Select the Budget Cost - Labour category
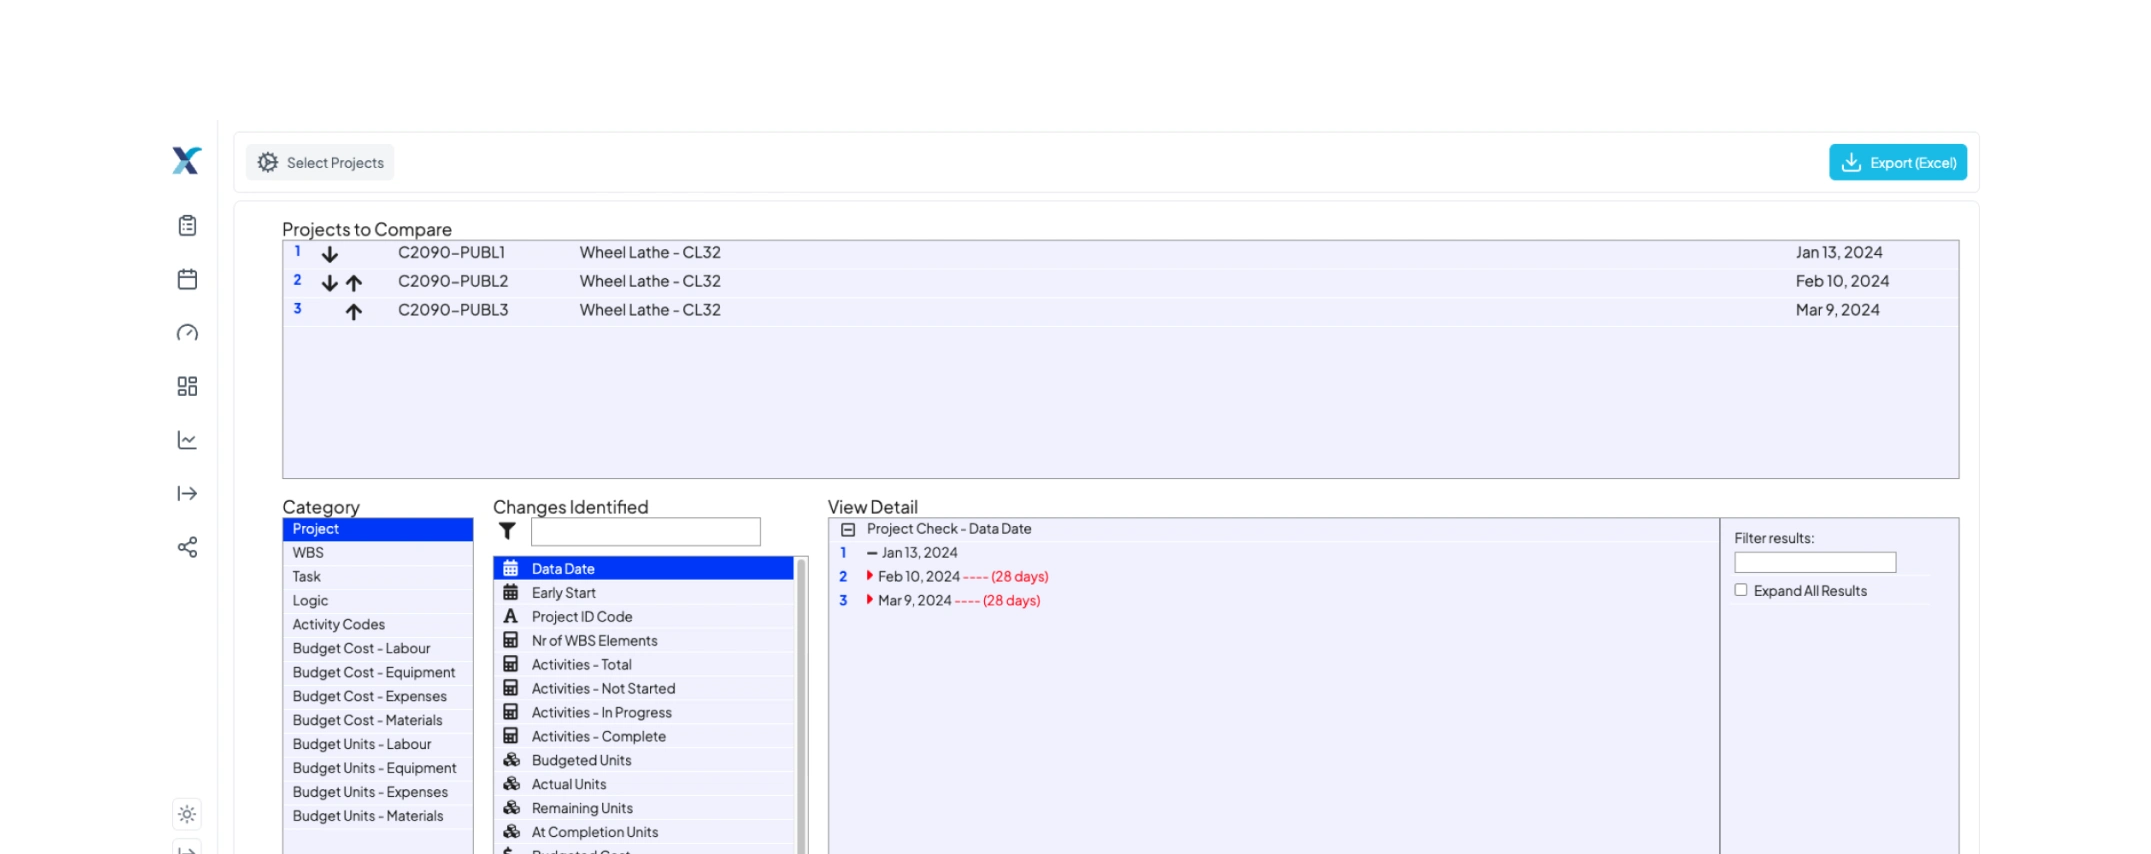The image size is (2151, 854). (361, 648)
